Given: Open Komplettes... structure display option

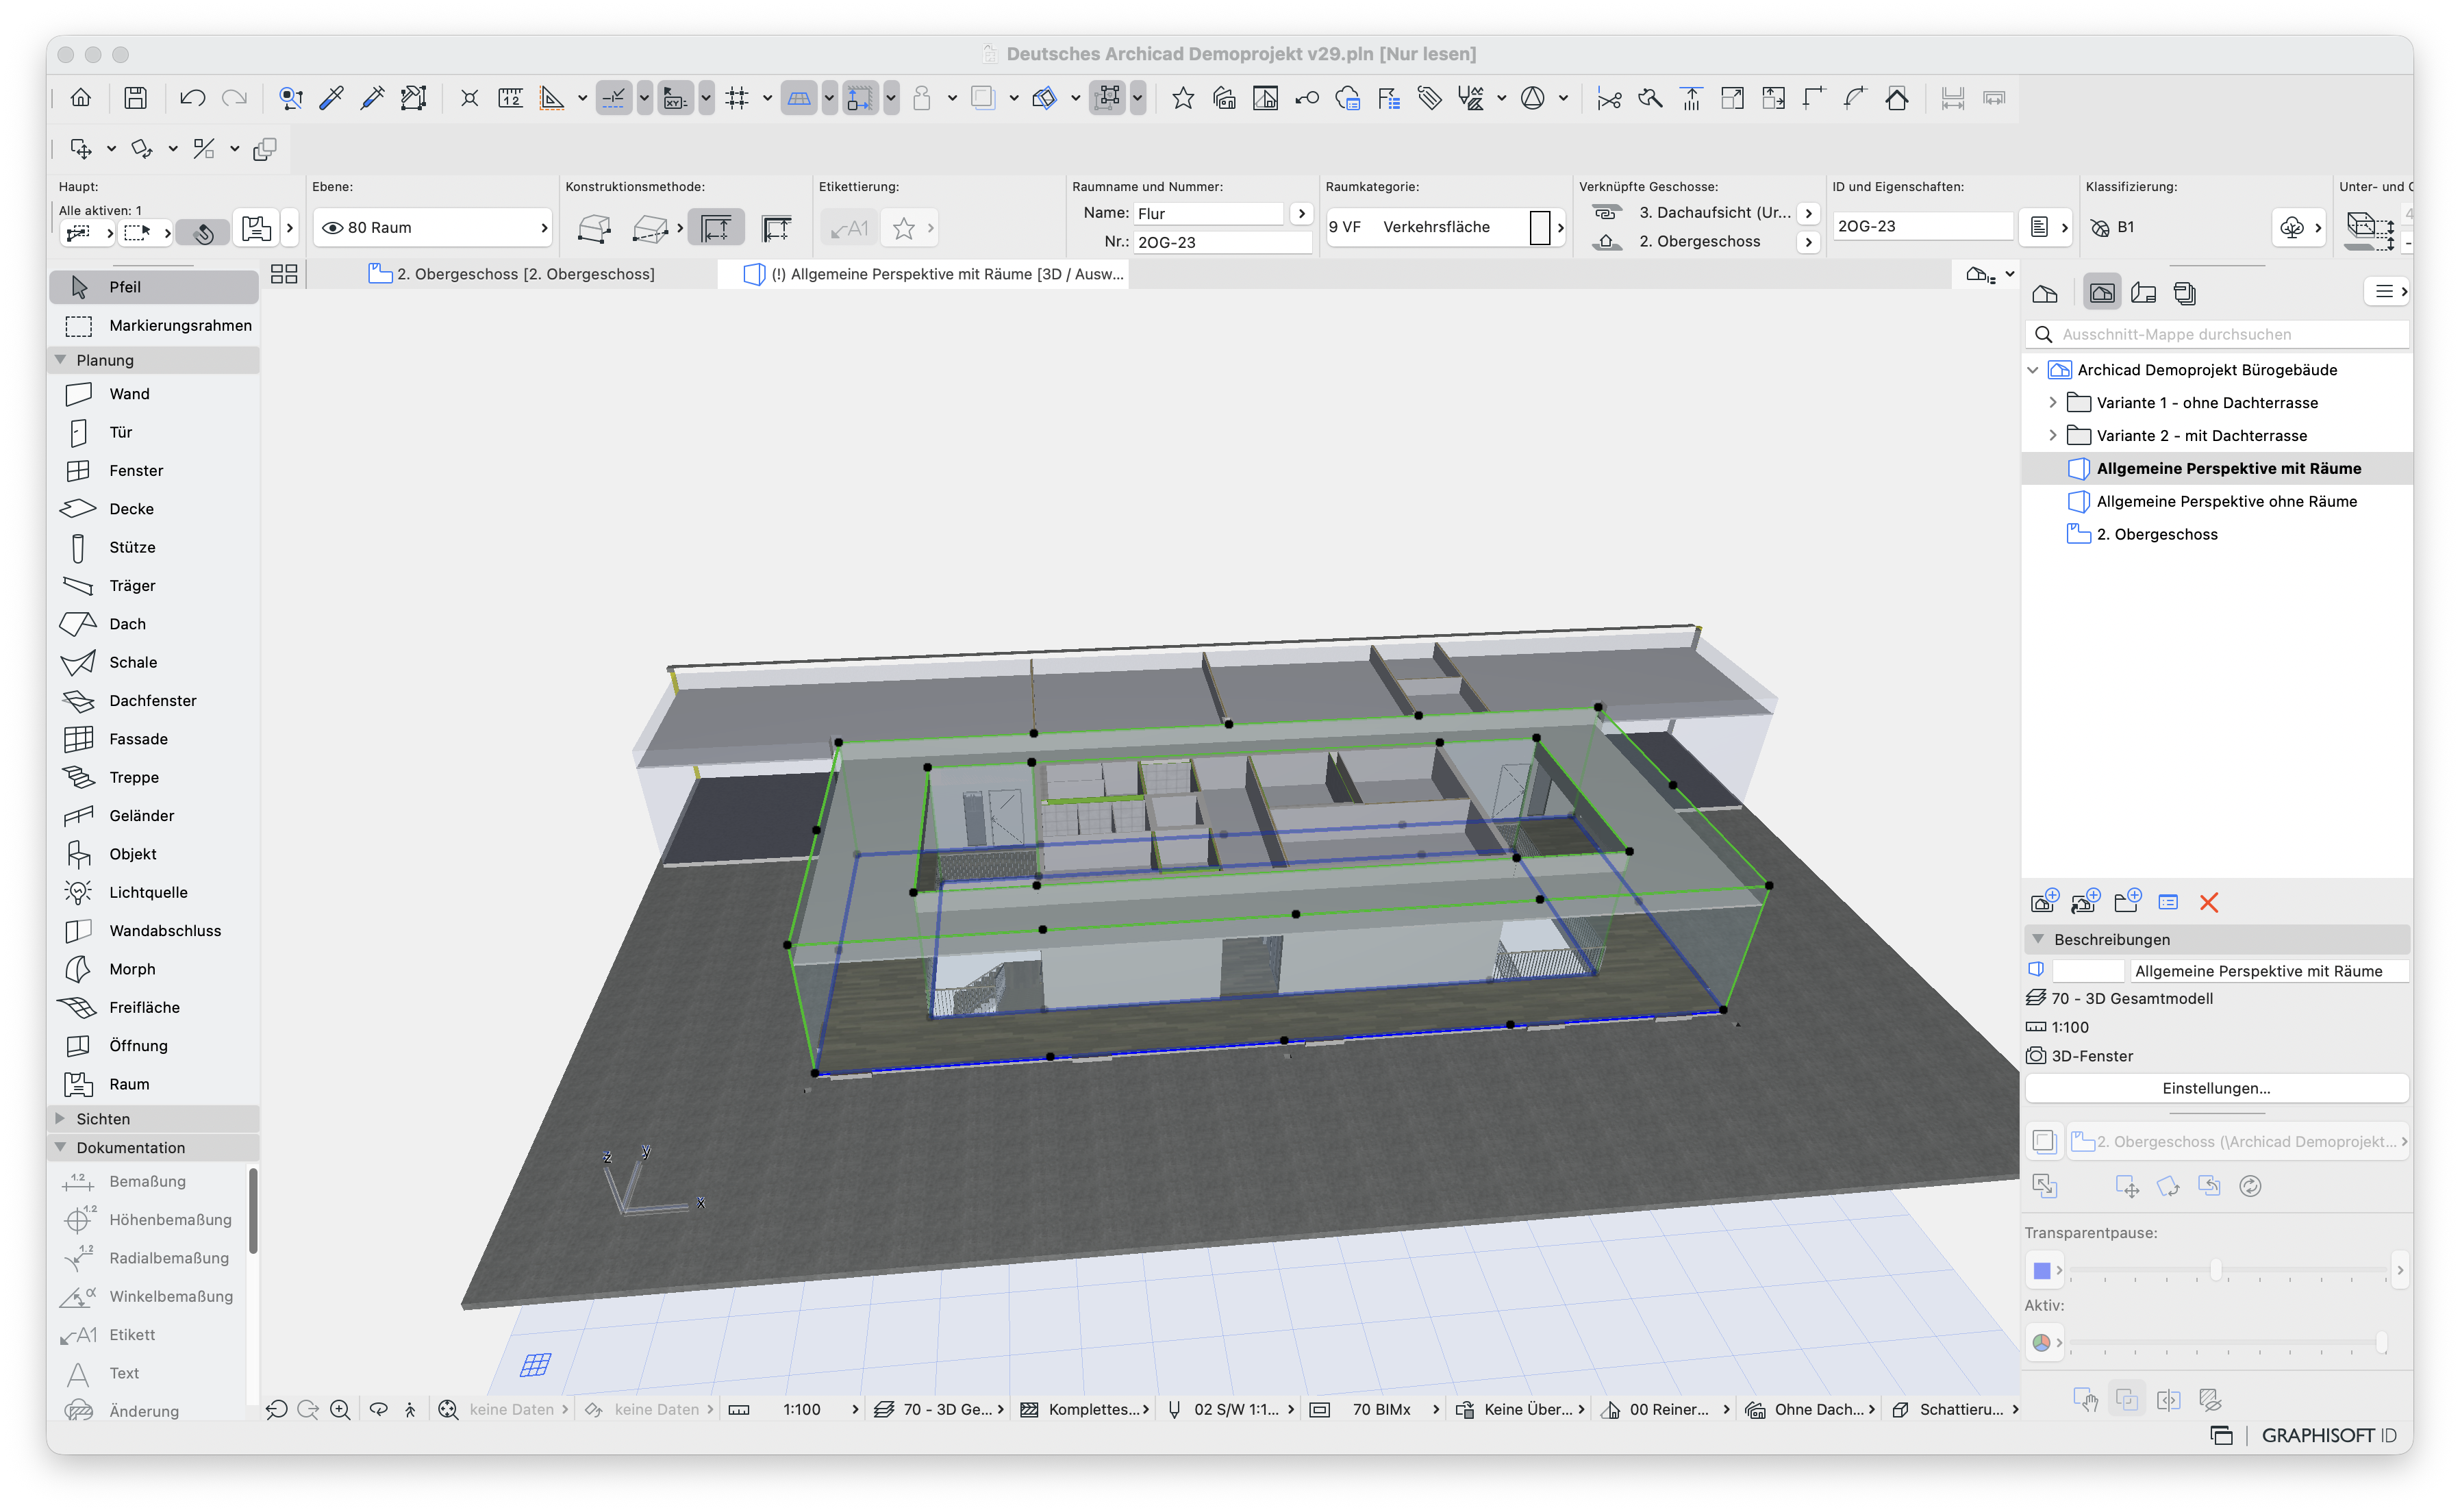Looking at the screenshot, I should tap(1085, 1410).
